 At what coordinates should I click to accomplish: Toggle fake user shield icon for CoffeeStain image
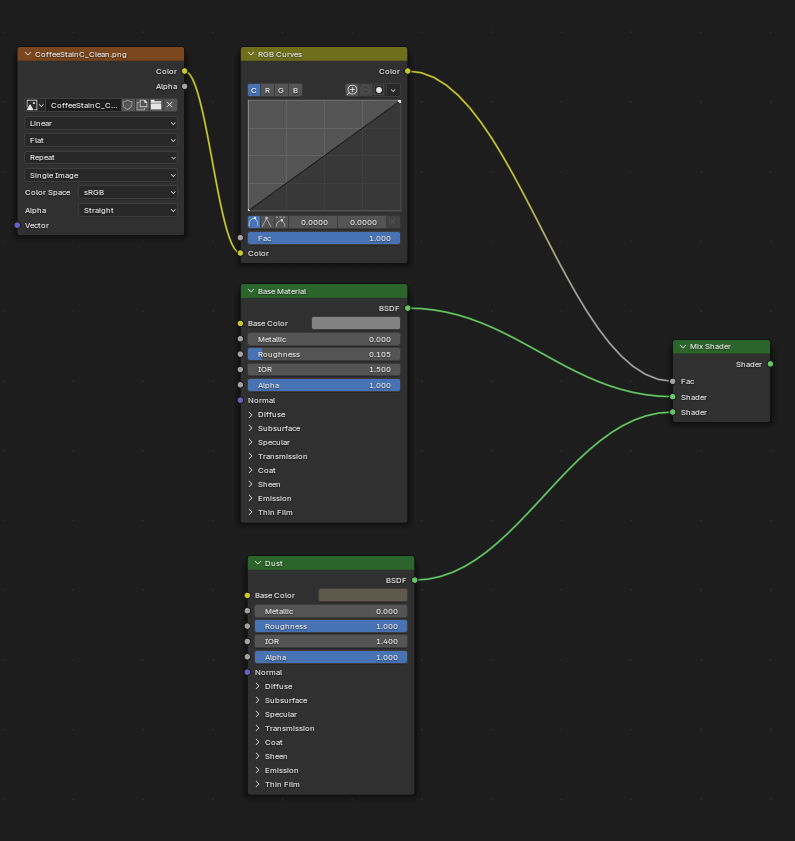[128, 105]
